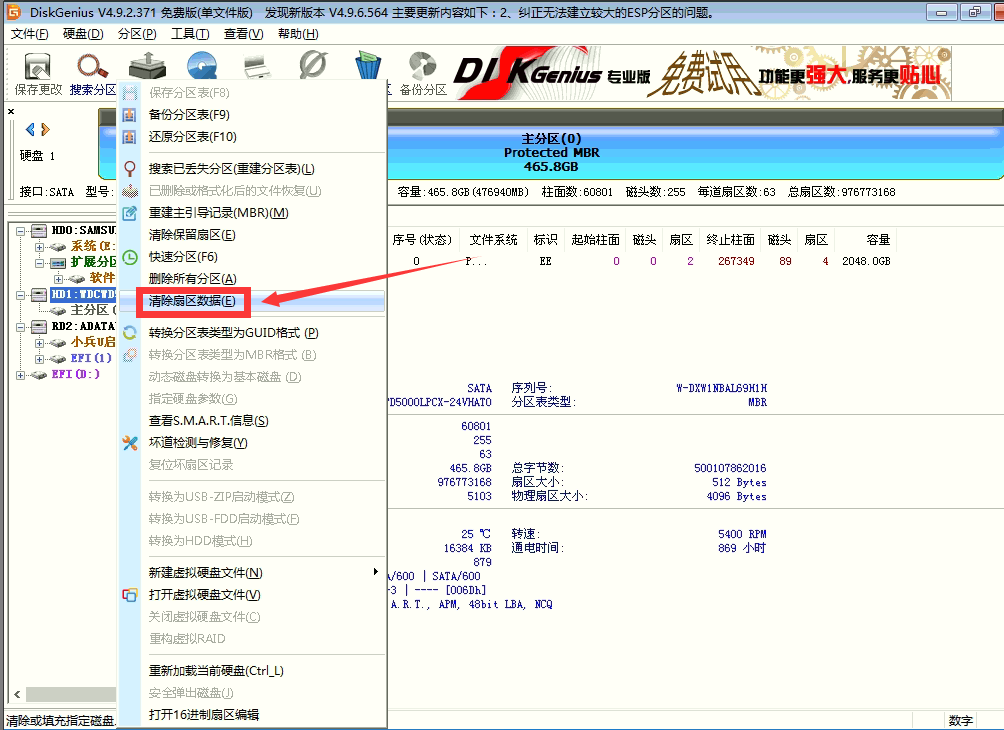Click the green clock icon beside 快速分区
The width and height of the screenshot is (1004, 730).
(x=131, y=257)
